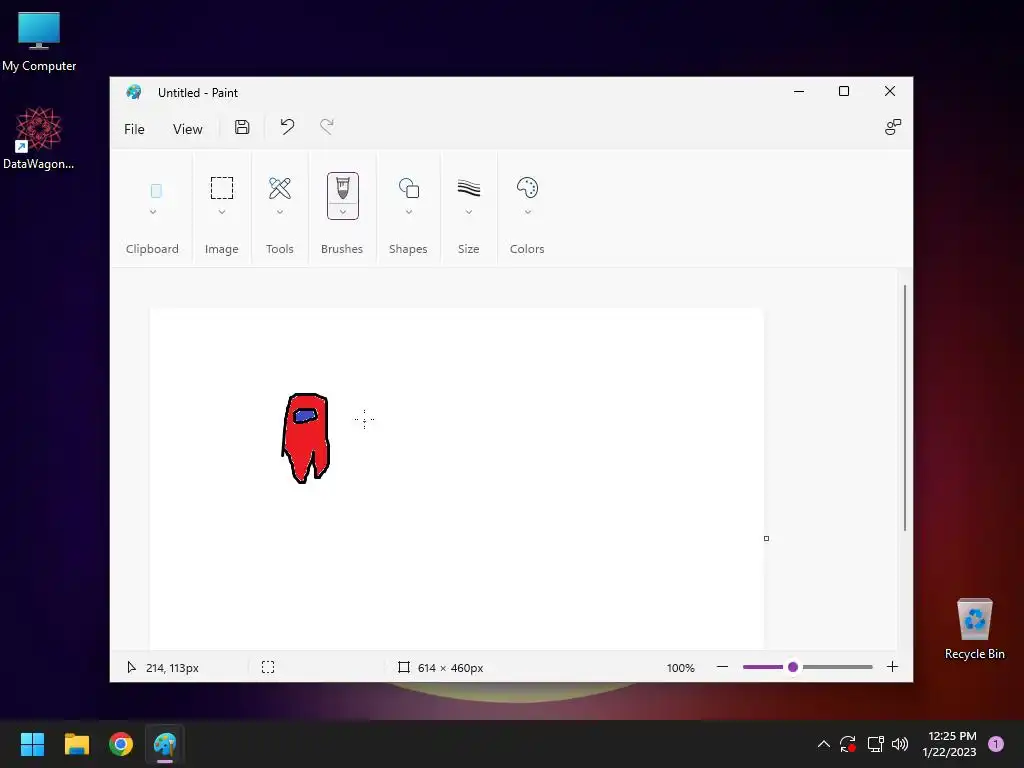Select the Recycle Bin desktop icon
The width and height of the screenshot is (1024, 768).
point(974,629)
